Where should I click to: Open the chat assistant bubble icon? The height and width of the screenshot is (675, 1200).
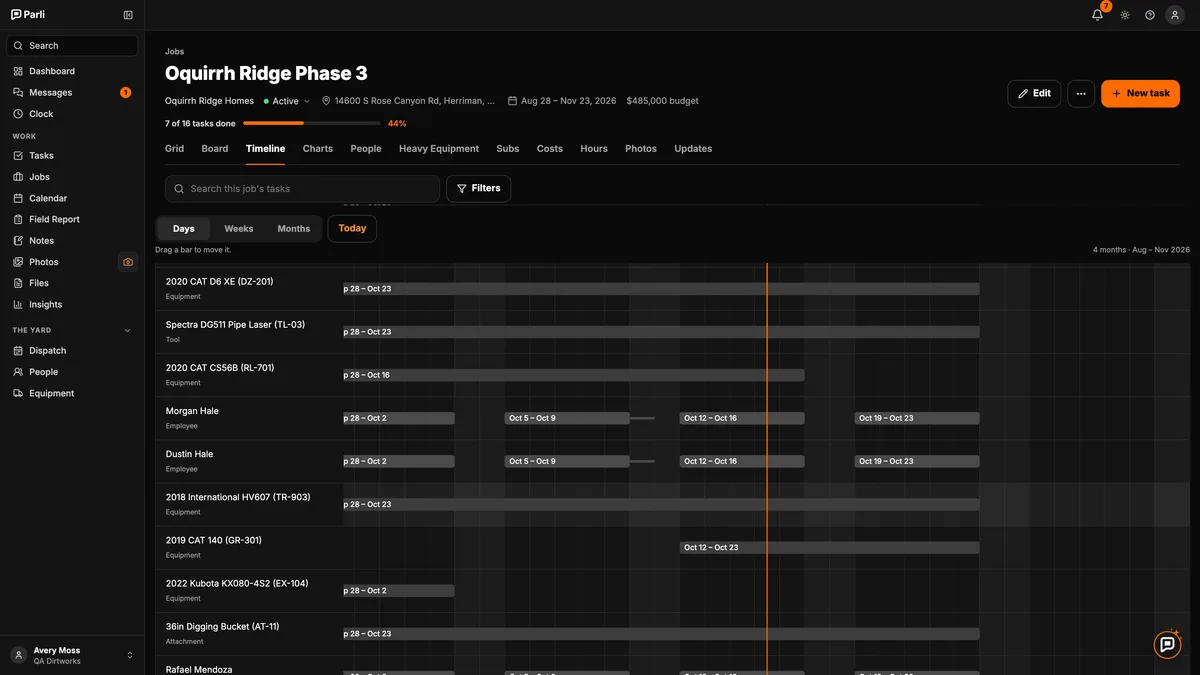[x=1167, y=645]
